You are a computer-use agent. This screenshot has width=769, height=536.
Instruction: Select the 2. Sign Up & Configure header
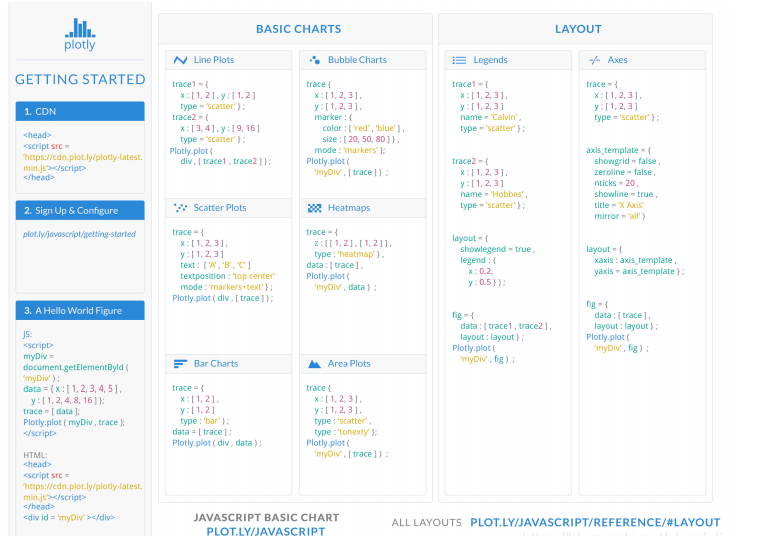click(x=80, y=210)
